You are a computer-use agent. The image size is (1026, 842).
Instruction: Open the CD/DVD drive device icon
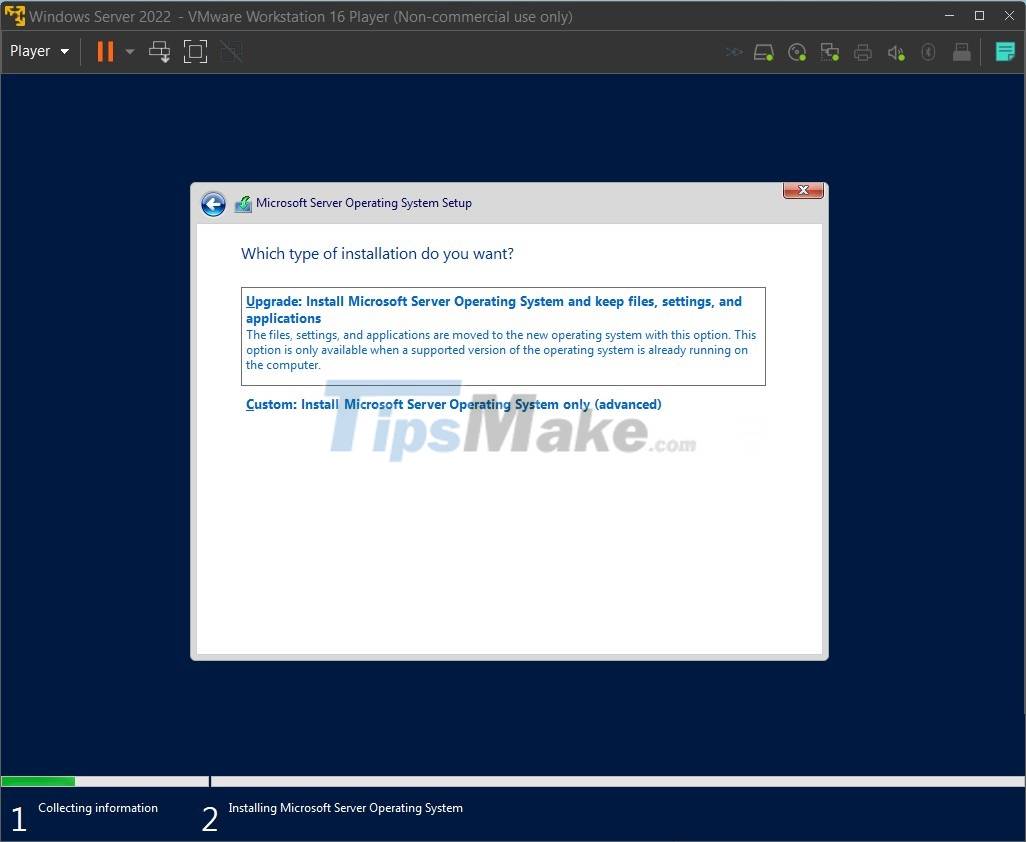(797, 51)
